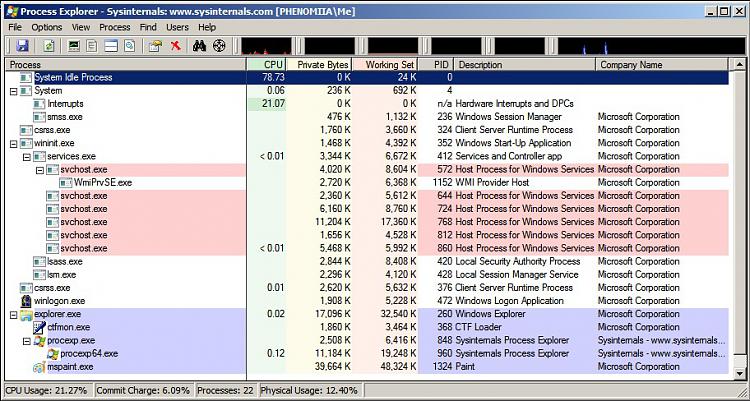
Task: Toggle the Show Lower Pane toolbar icon
Action: 111,46
